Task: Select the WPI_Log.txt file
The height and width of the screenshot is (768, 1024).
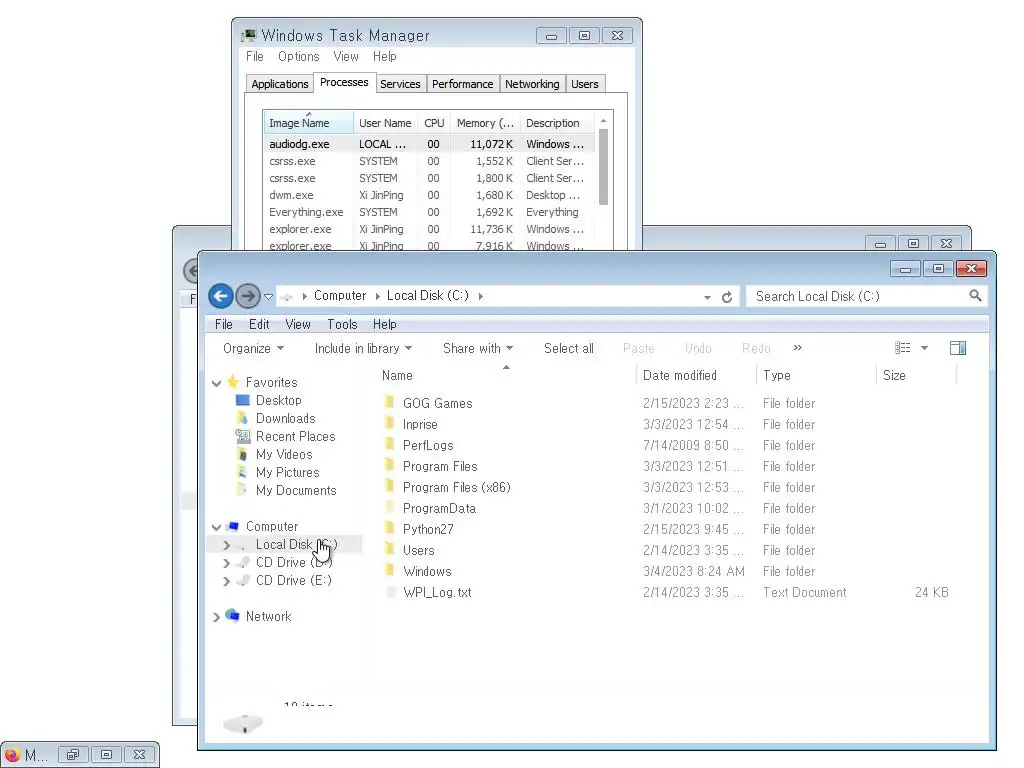Action: pos(437,592)
